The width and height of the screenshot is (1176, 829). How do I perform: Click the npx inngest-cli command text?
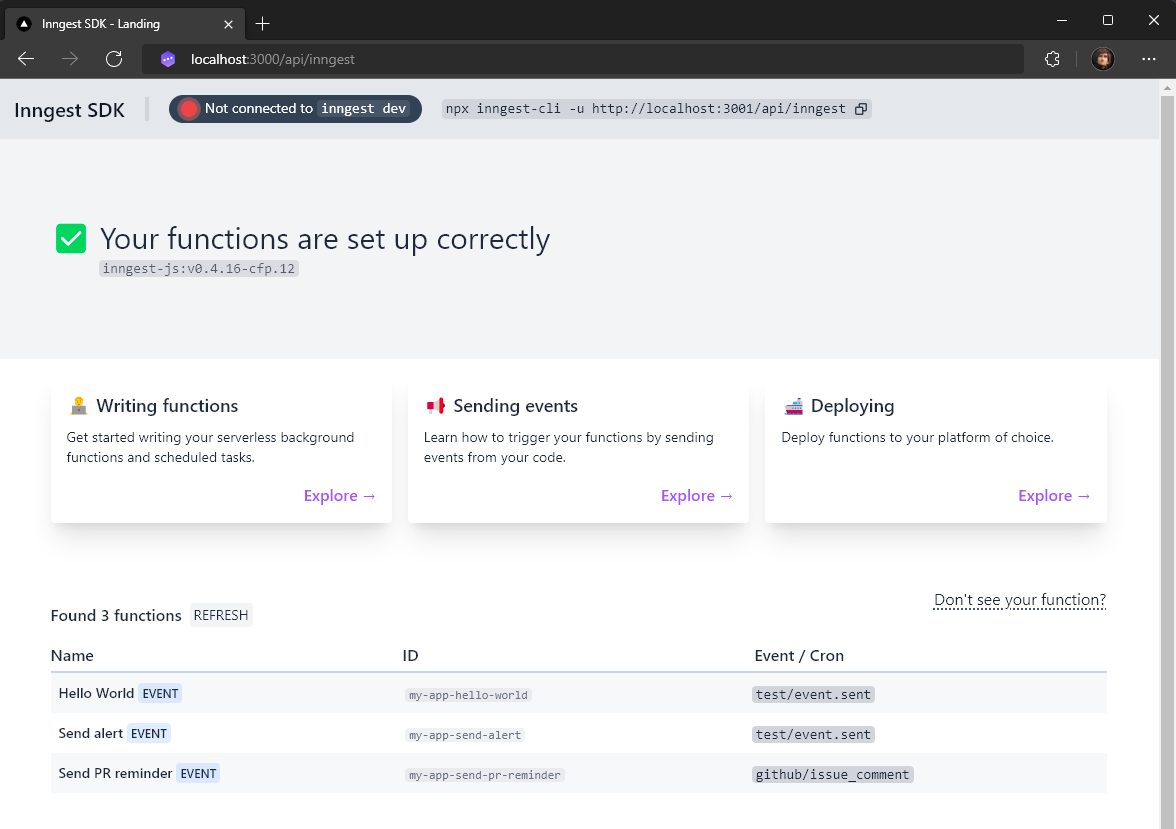(646, 109)
